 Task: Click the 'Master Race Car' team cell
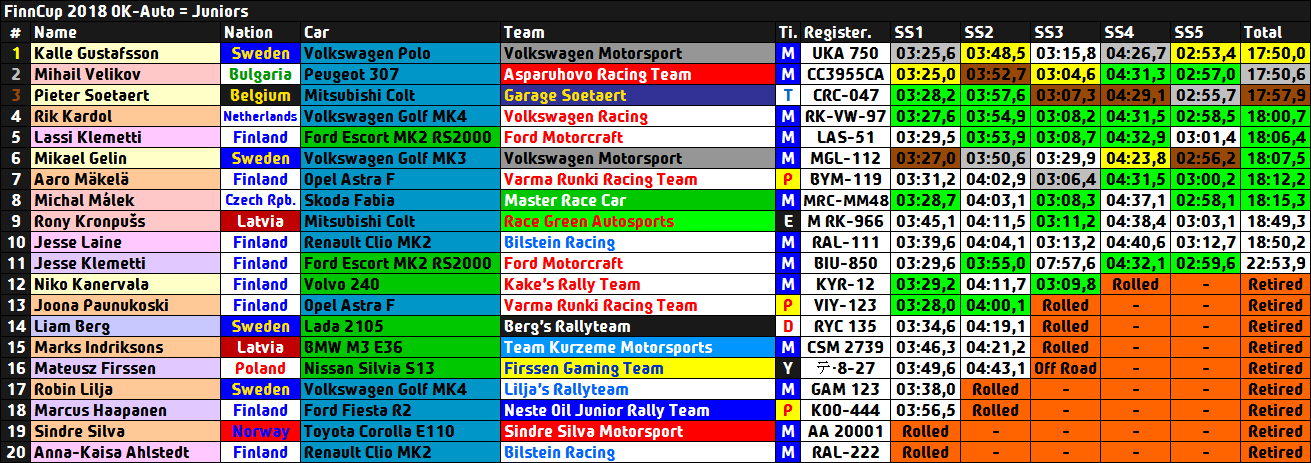637,200
